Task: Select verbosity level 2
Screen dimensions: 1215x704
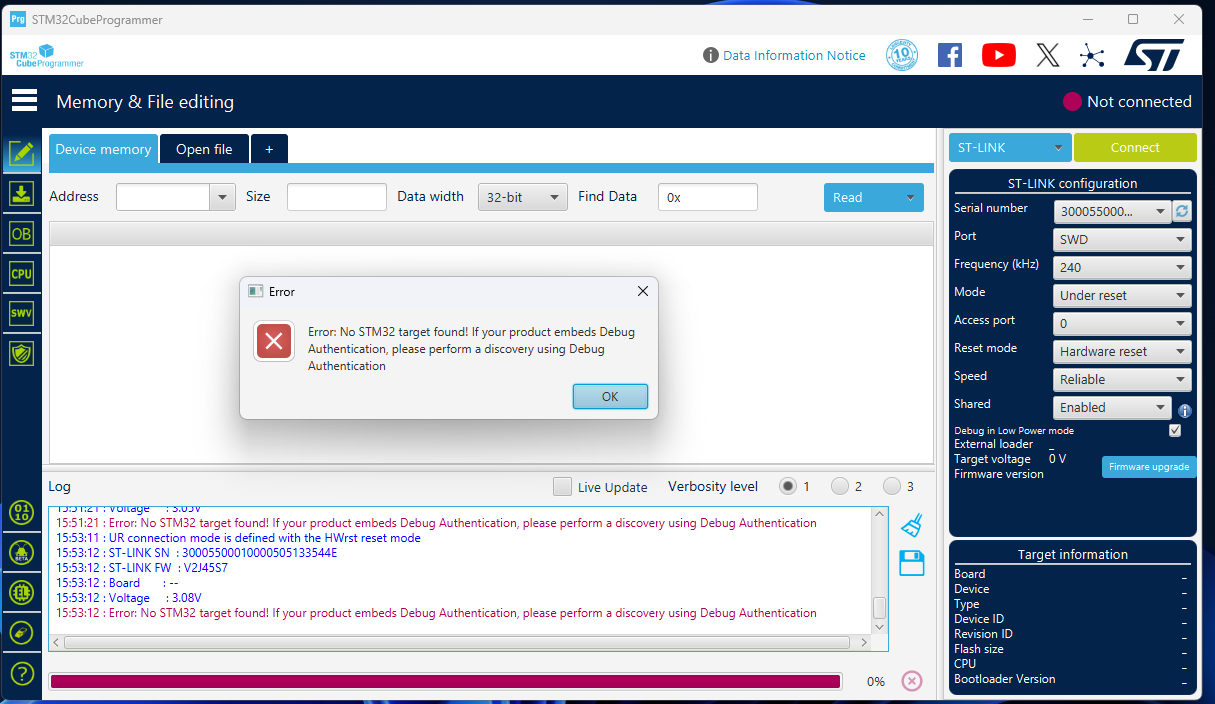Action: click(839, 486)
